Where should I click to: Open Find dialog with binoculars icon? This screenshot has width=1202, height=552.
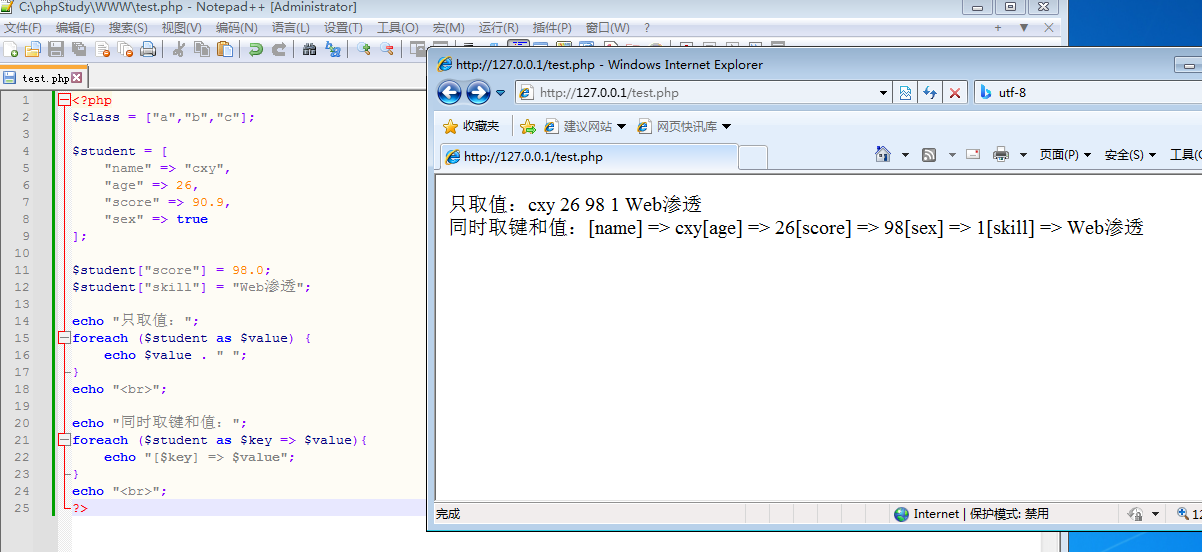coord(310,49)
